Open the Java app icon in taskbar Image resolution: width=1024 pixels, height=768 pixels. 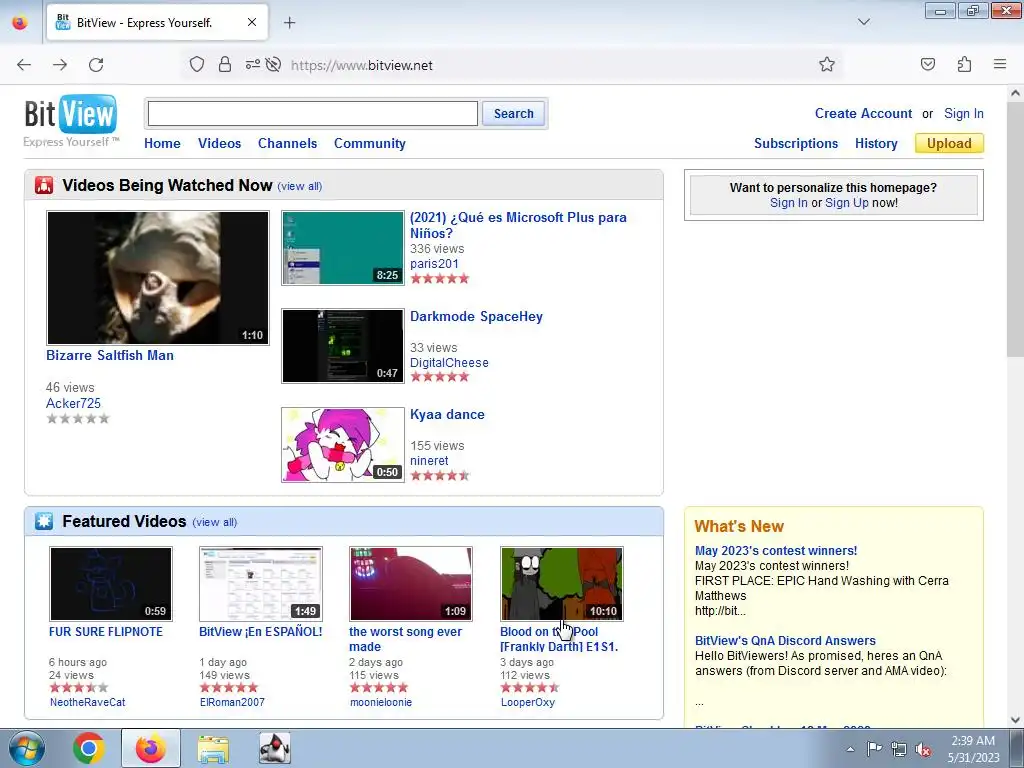275,748
